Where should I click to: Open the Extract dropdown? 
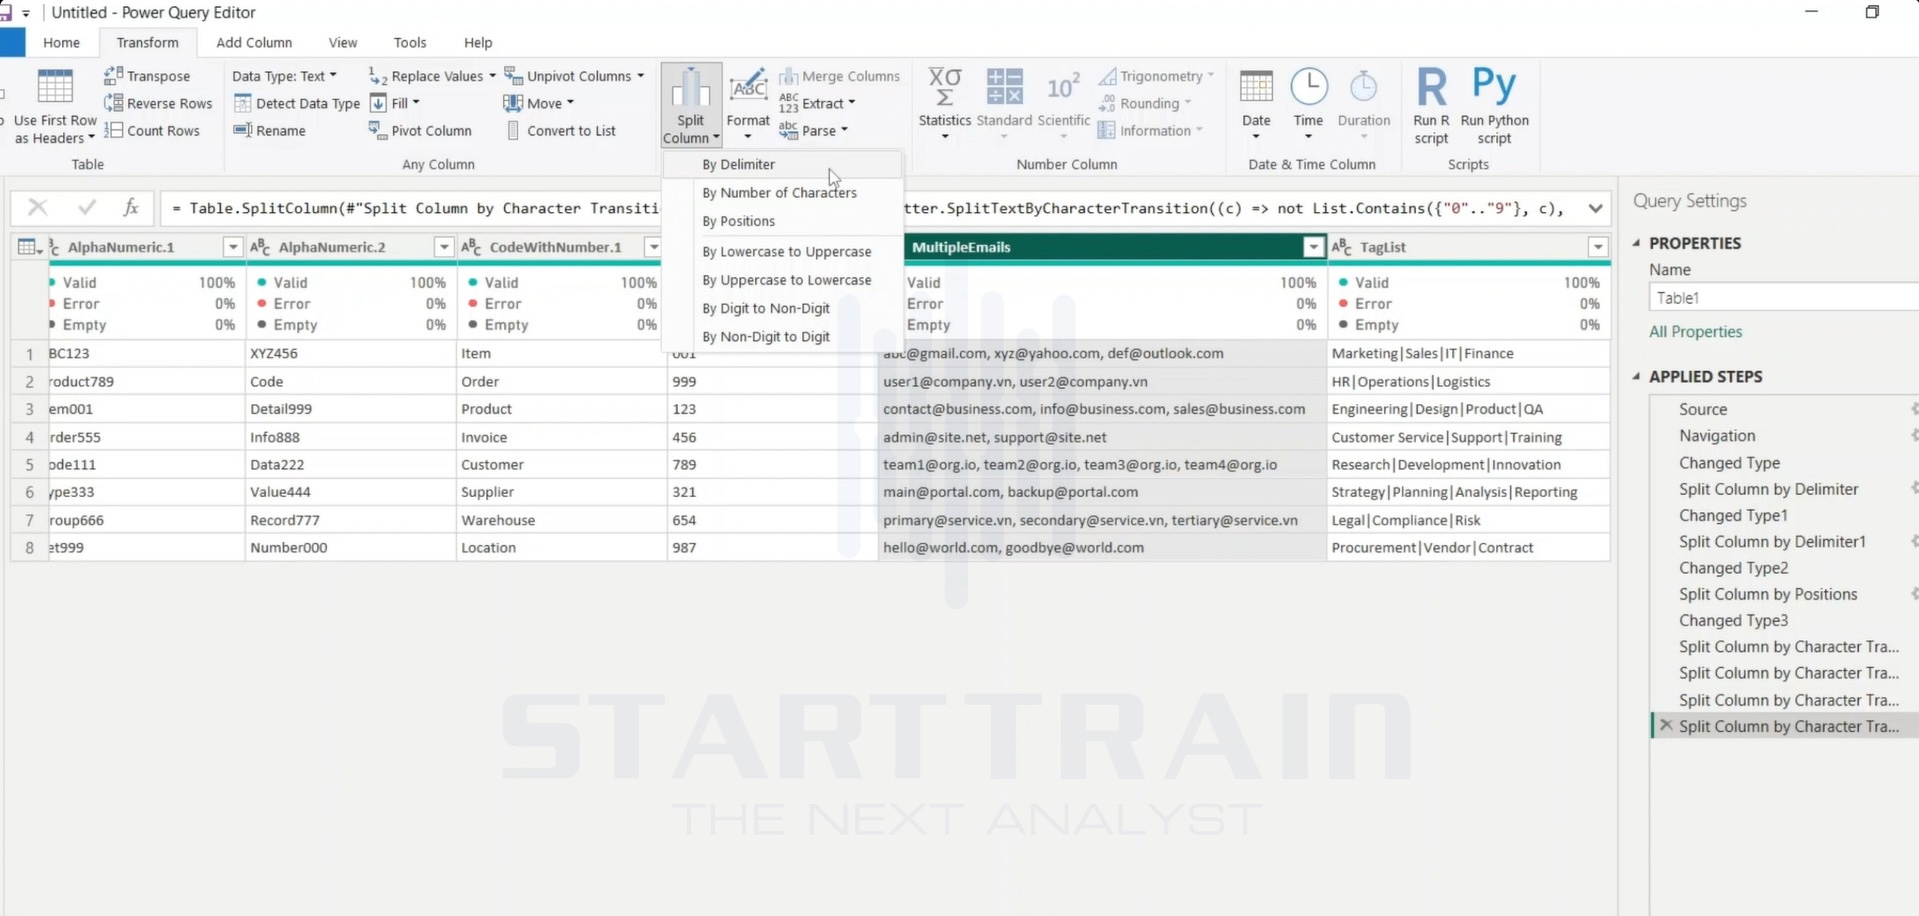(x=817, y=103)
